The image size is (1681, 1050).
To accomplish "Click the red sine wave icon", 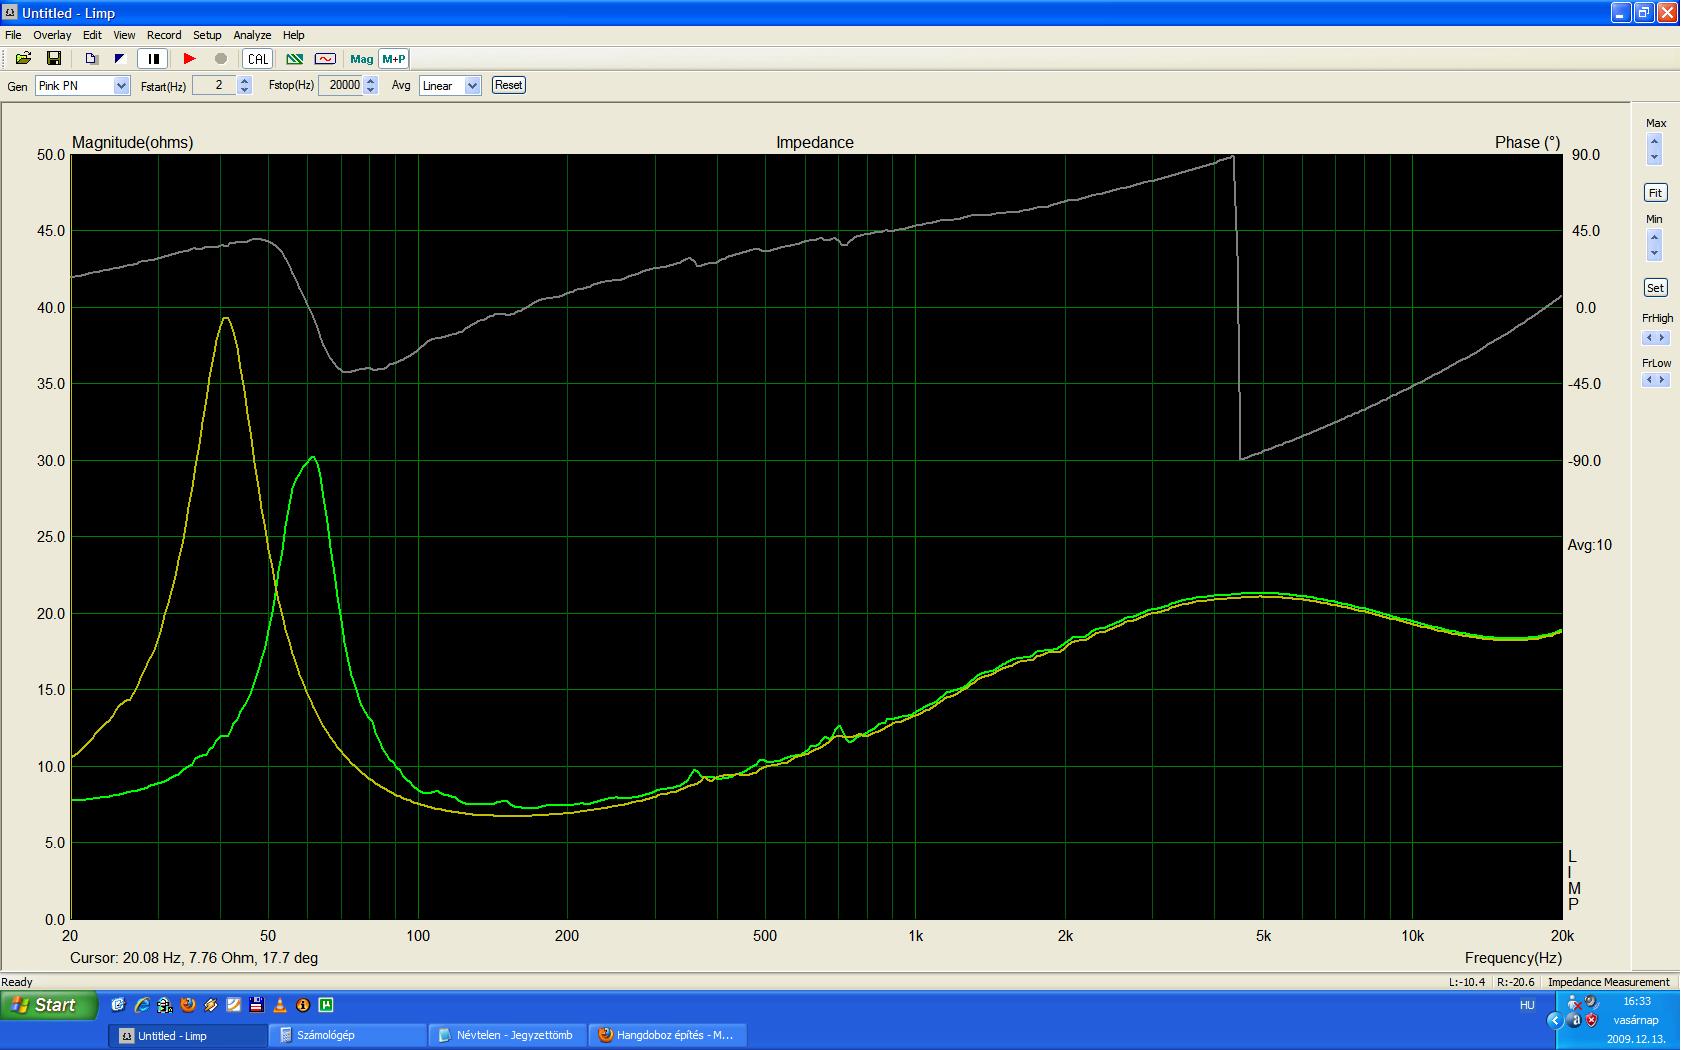I will (325, 59).
